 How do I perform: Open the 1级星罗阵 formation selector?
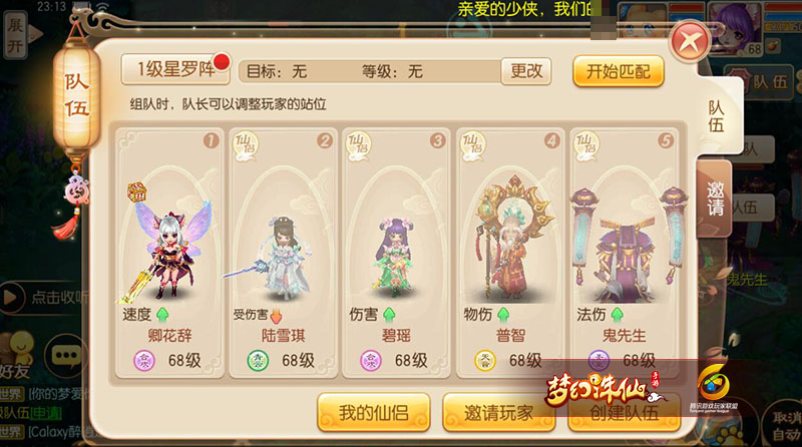click(175, 69)
